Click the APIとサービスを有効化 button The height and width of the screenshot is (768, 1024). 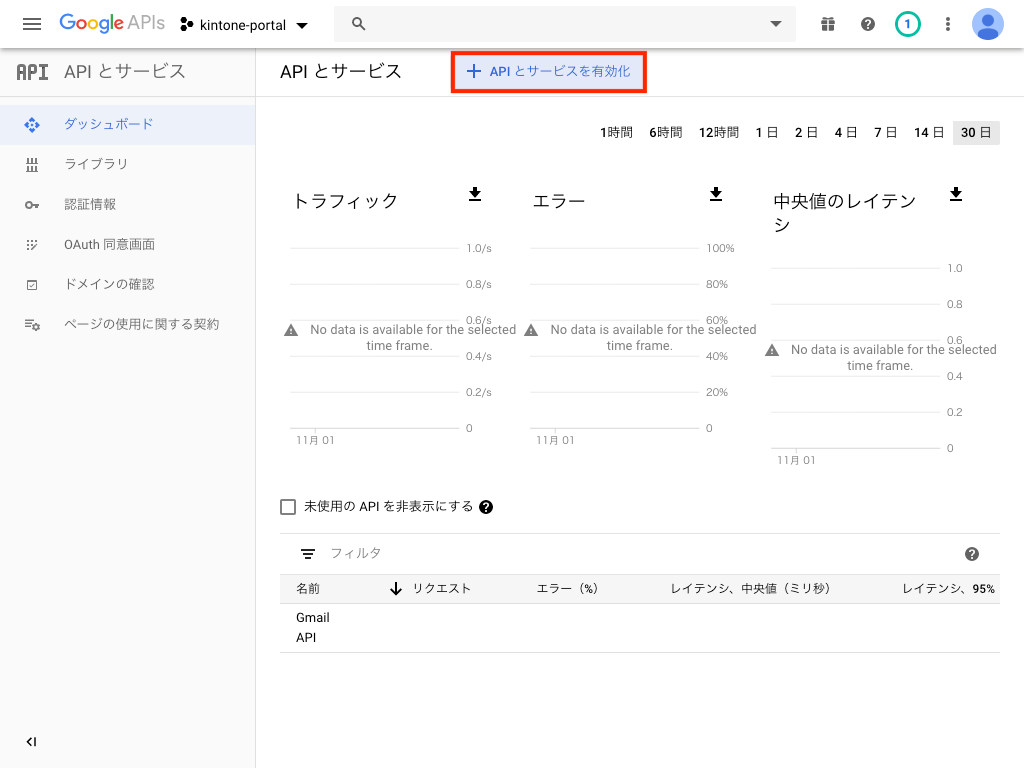pos(549,72)
